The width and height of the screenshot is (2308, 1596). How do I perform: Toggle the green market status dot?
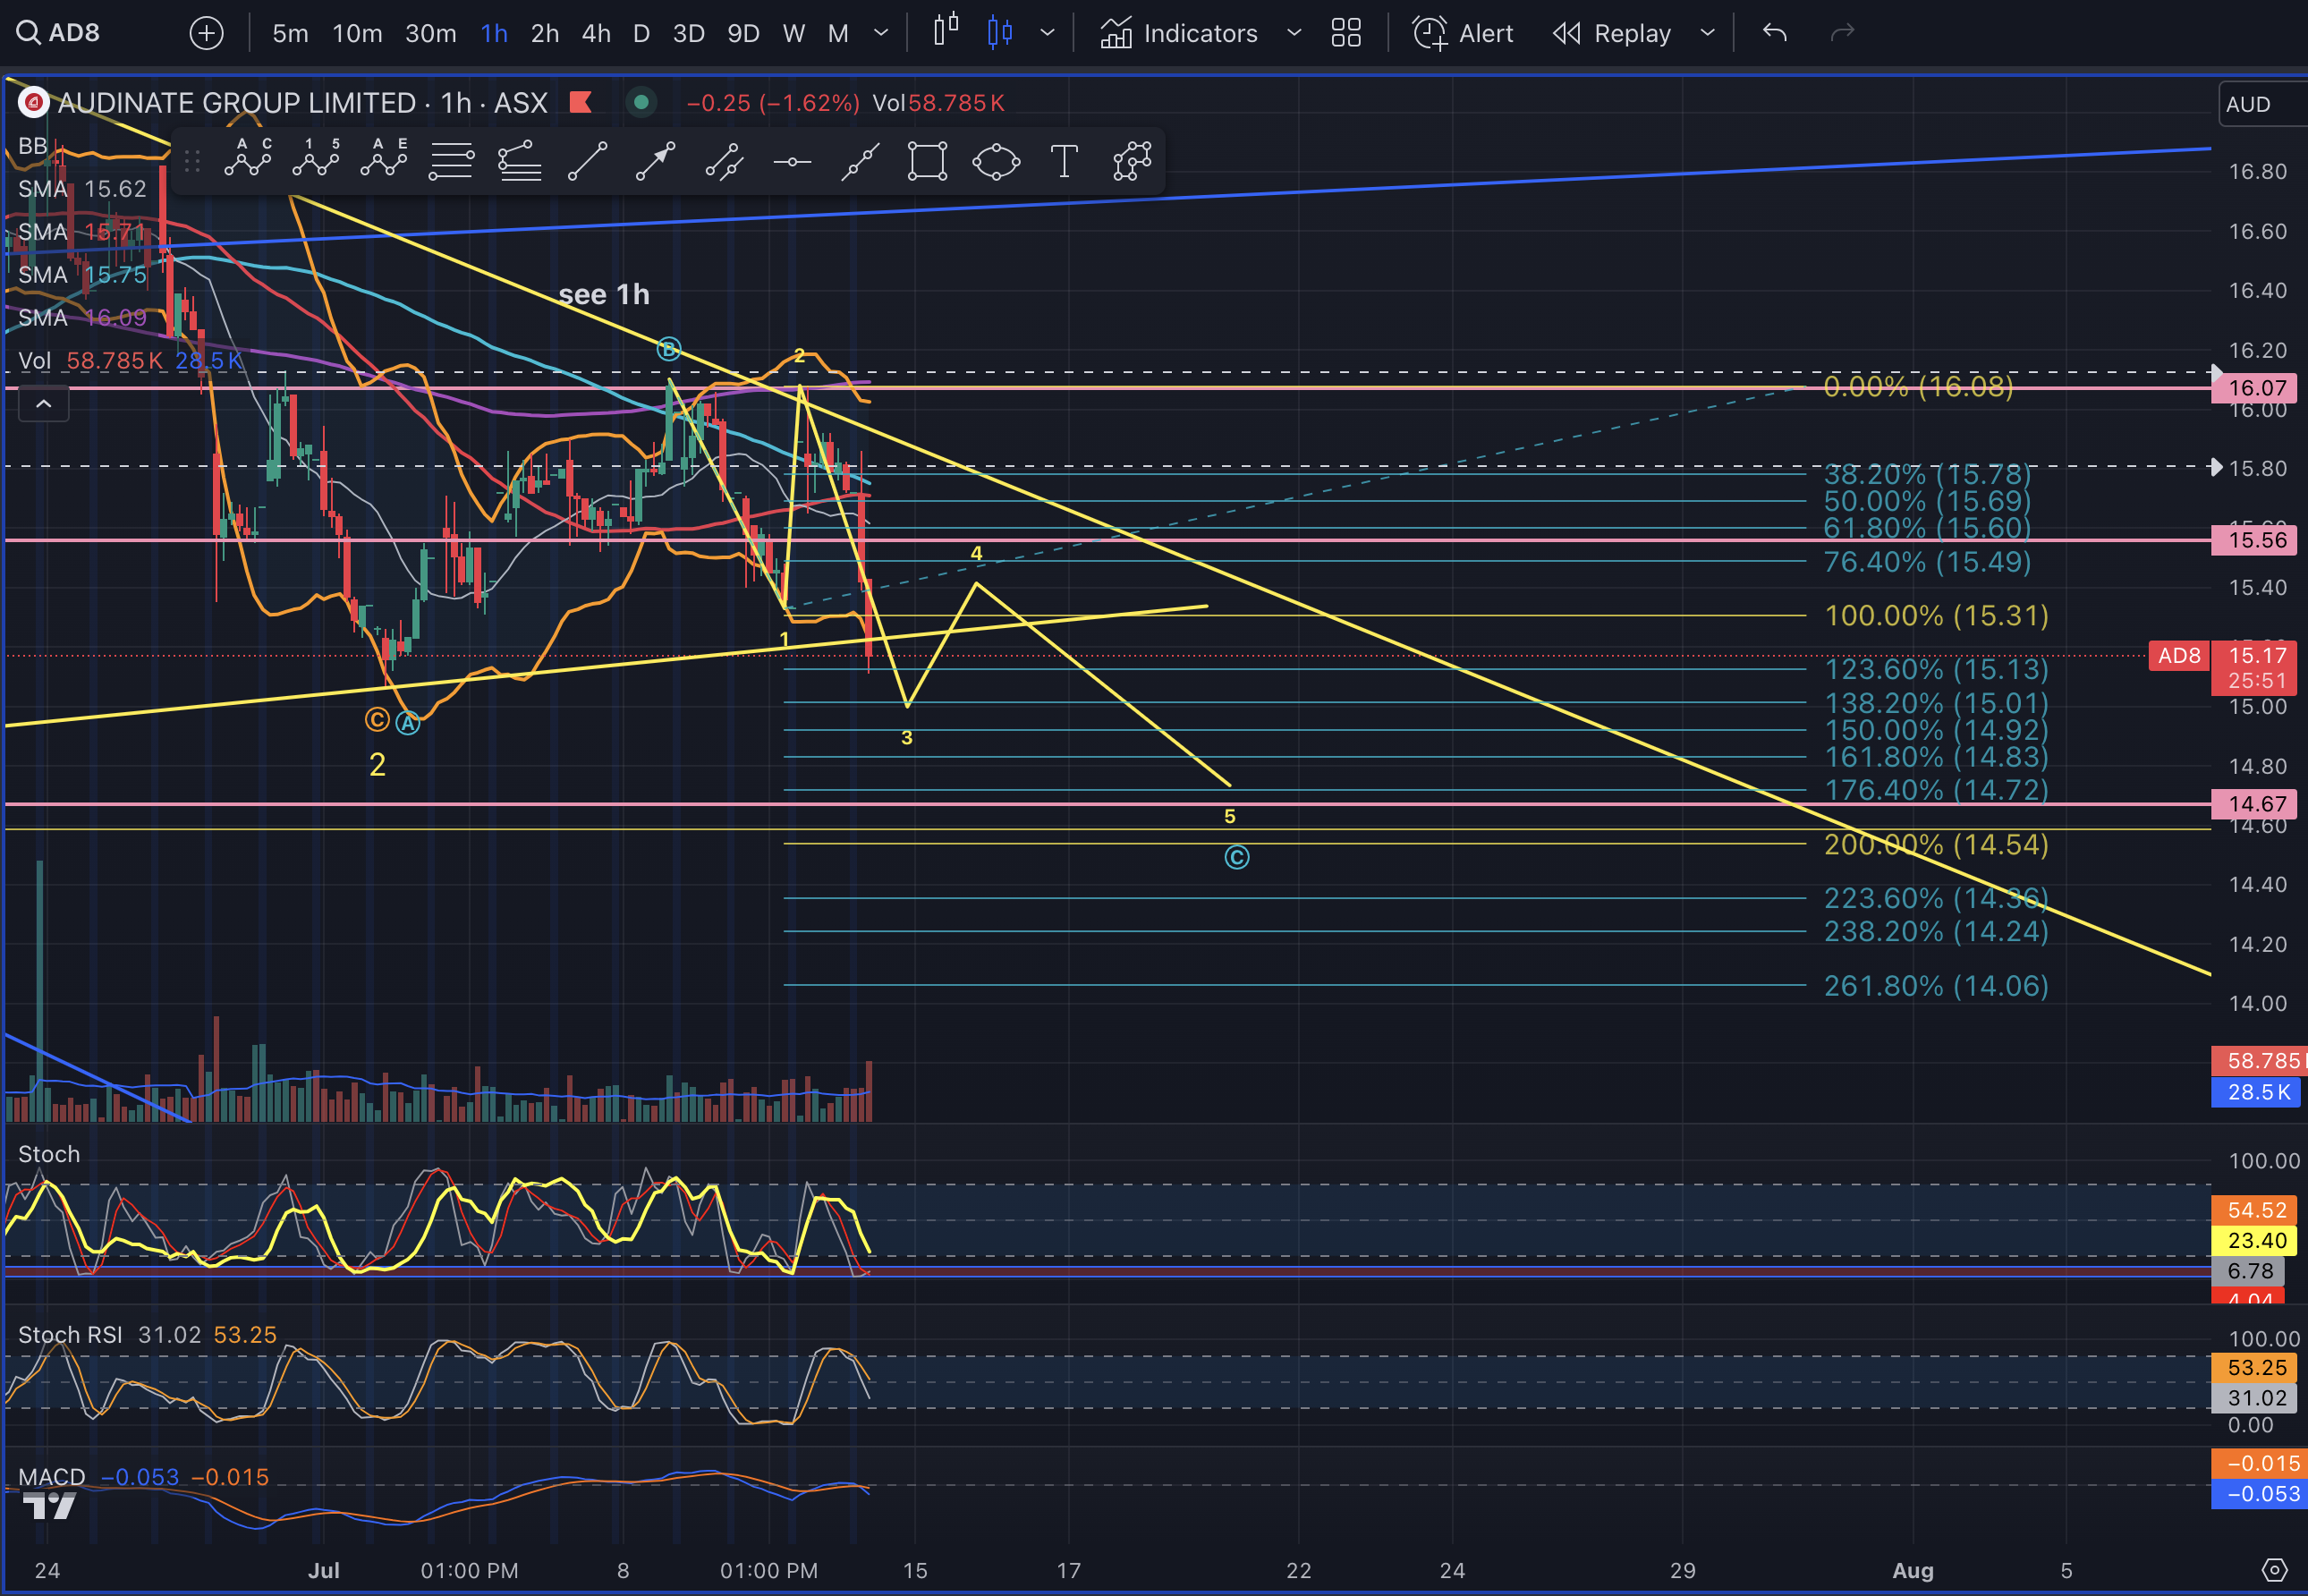pyautogui.click(x=641, y=102)
